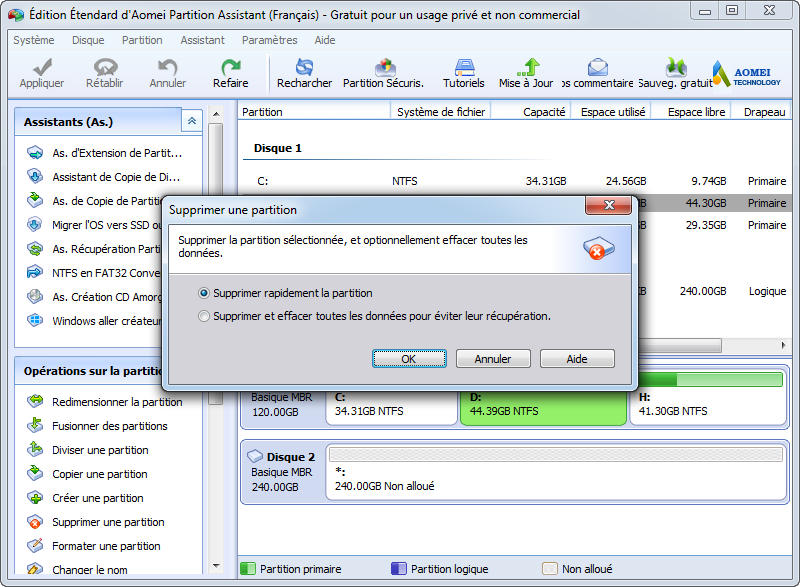Sort by Espace libre column header
This screenshot has height=587, width=800.
pos(691,112)
